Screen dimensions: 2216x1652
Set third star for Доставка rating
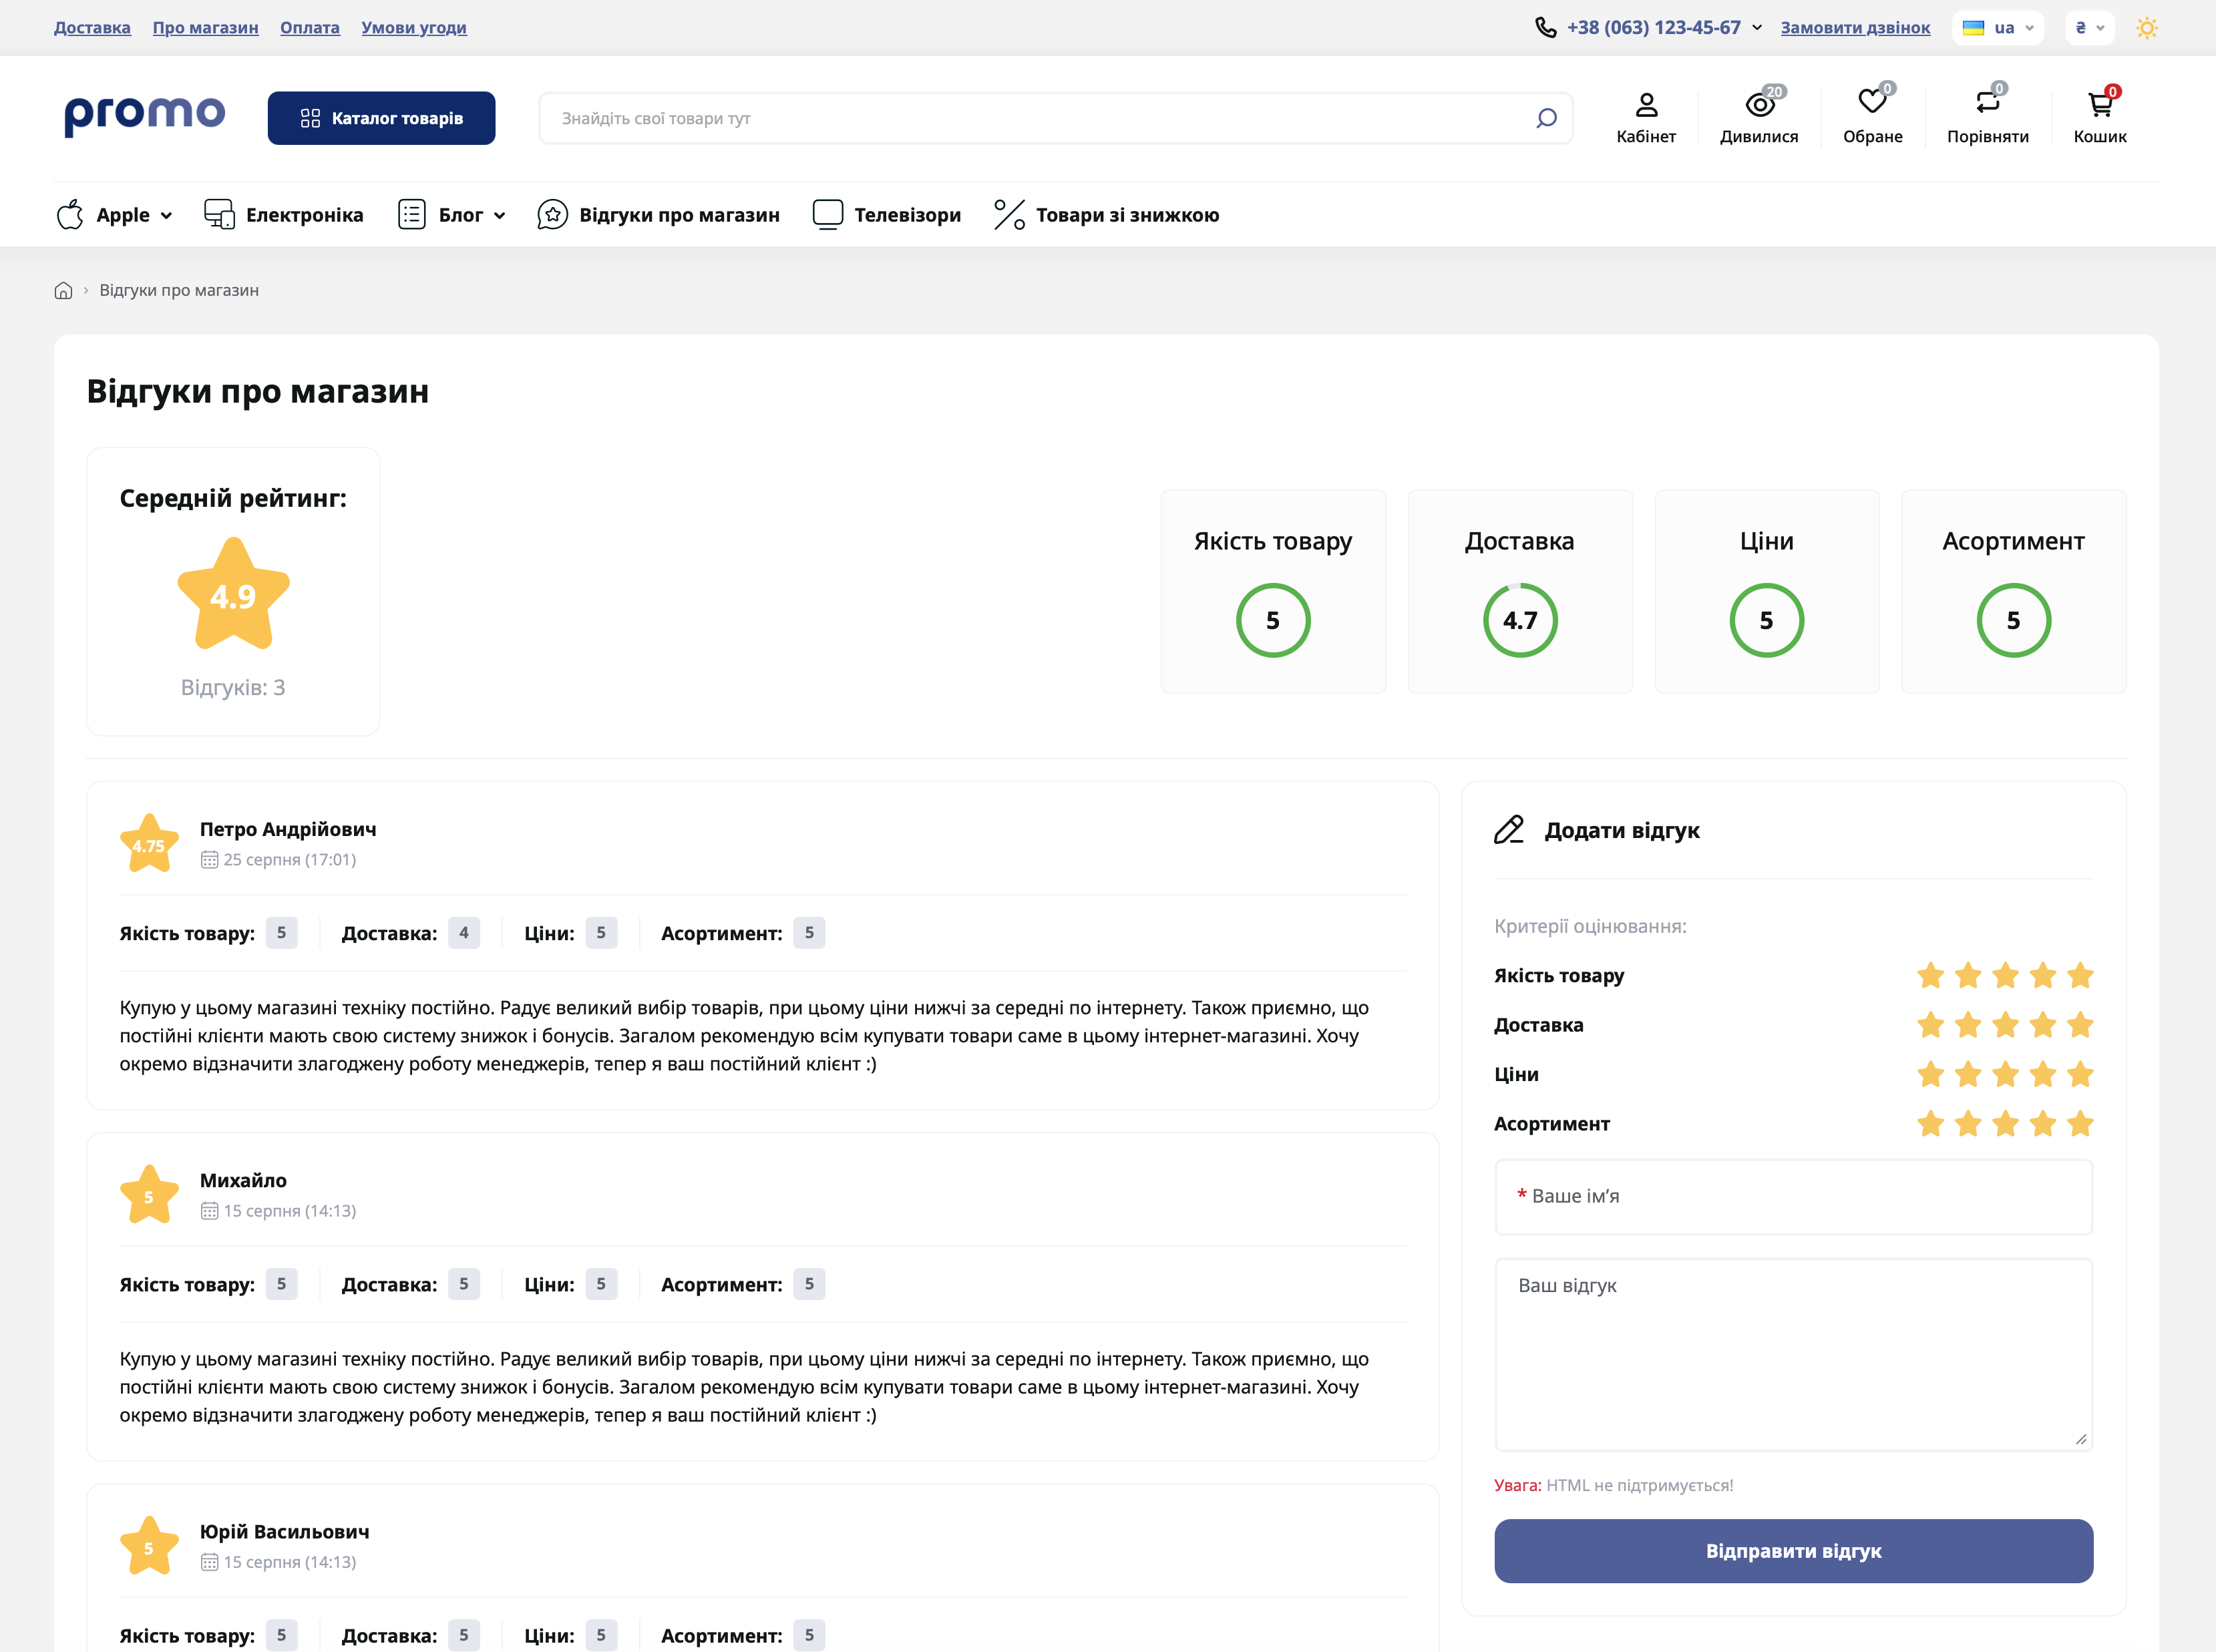2005,1025
